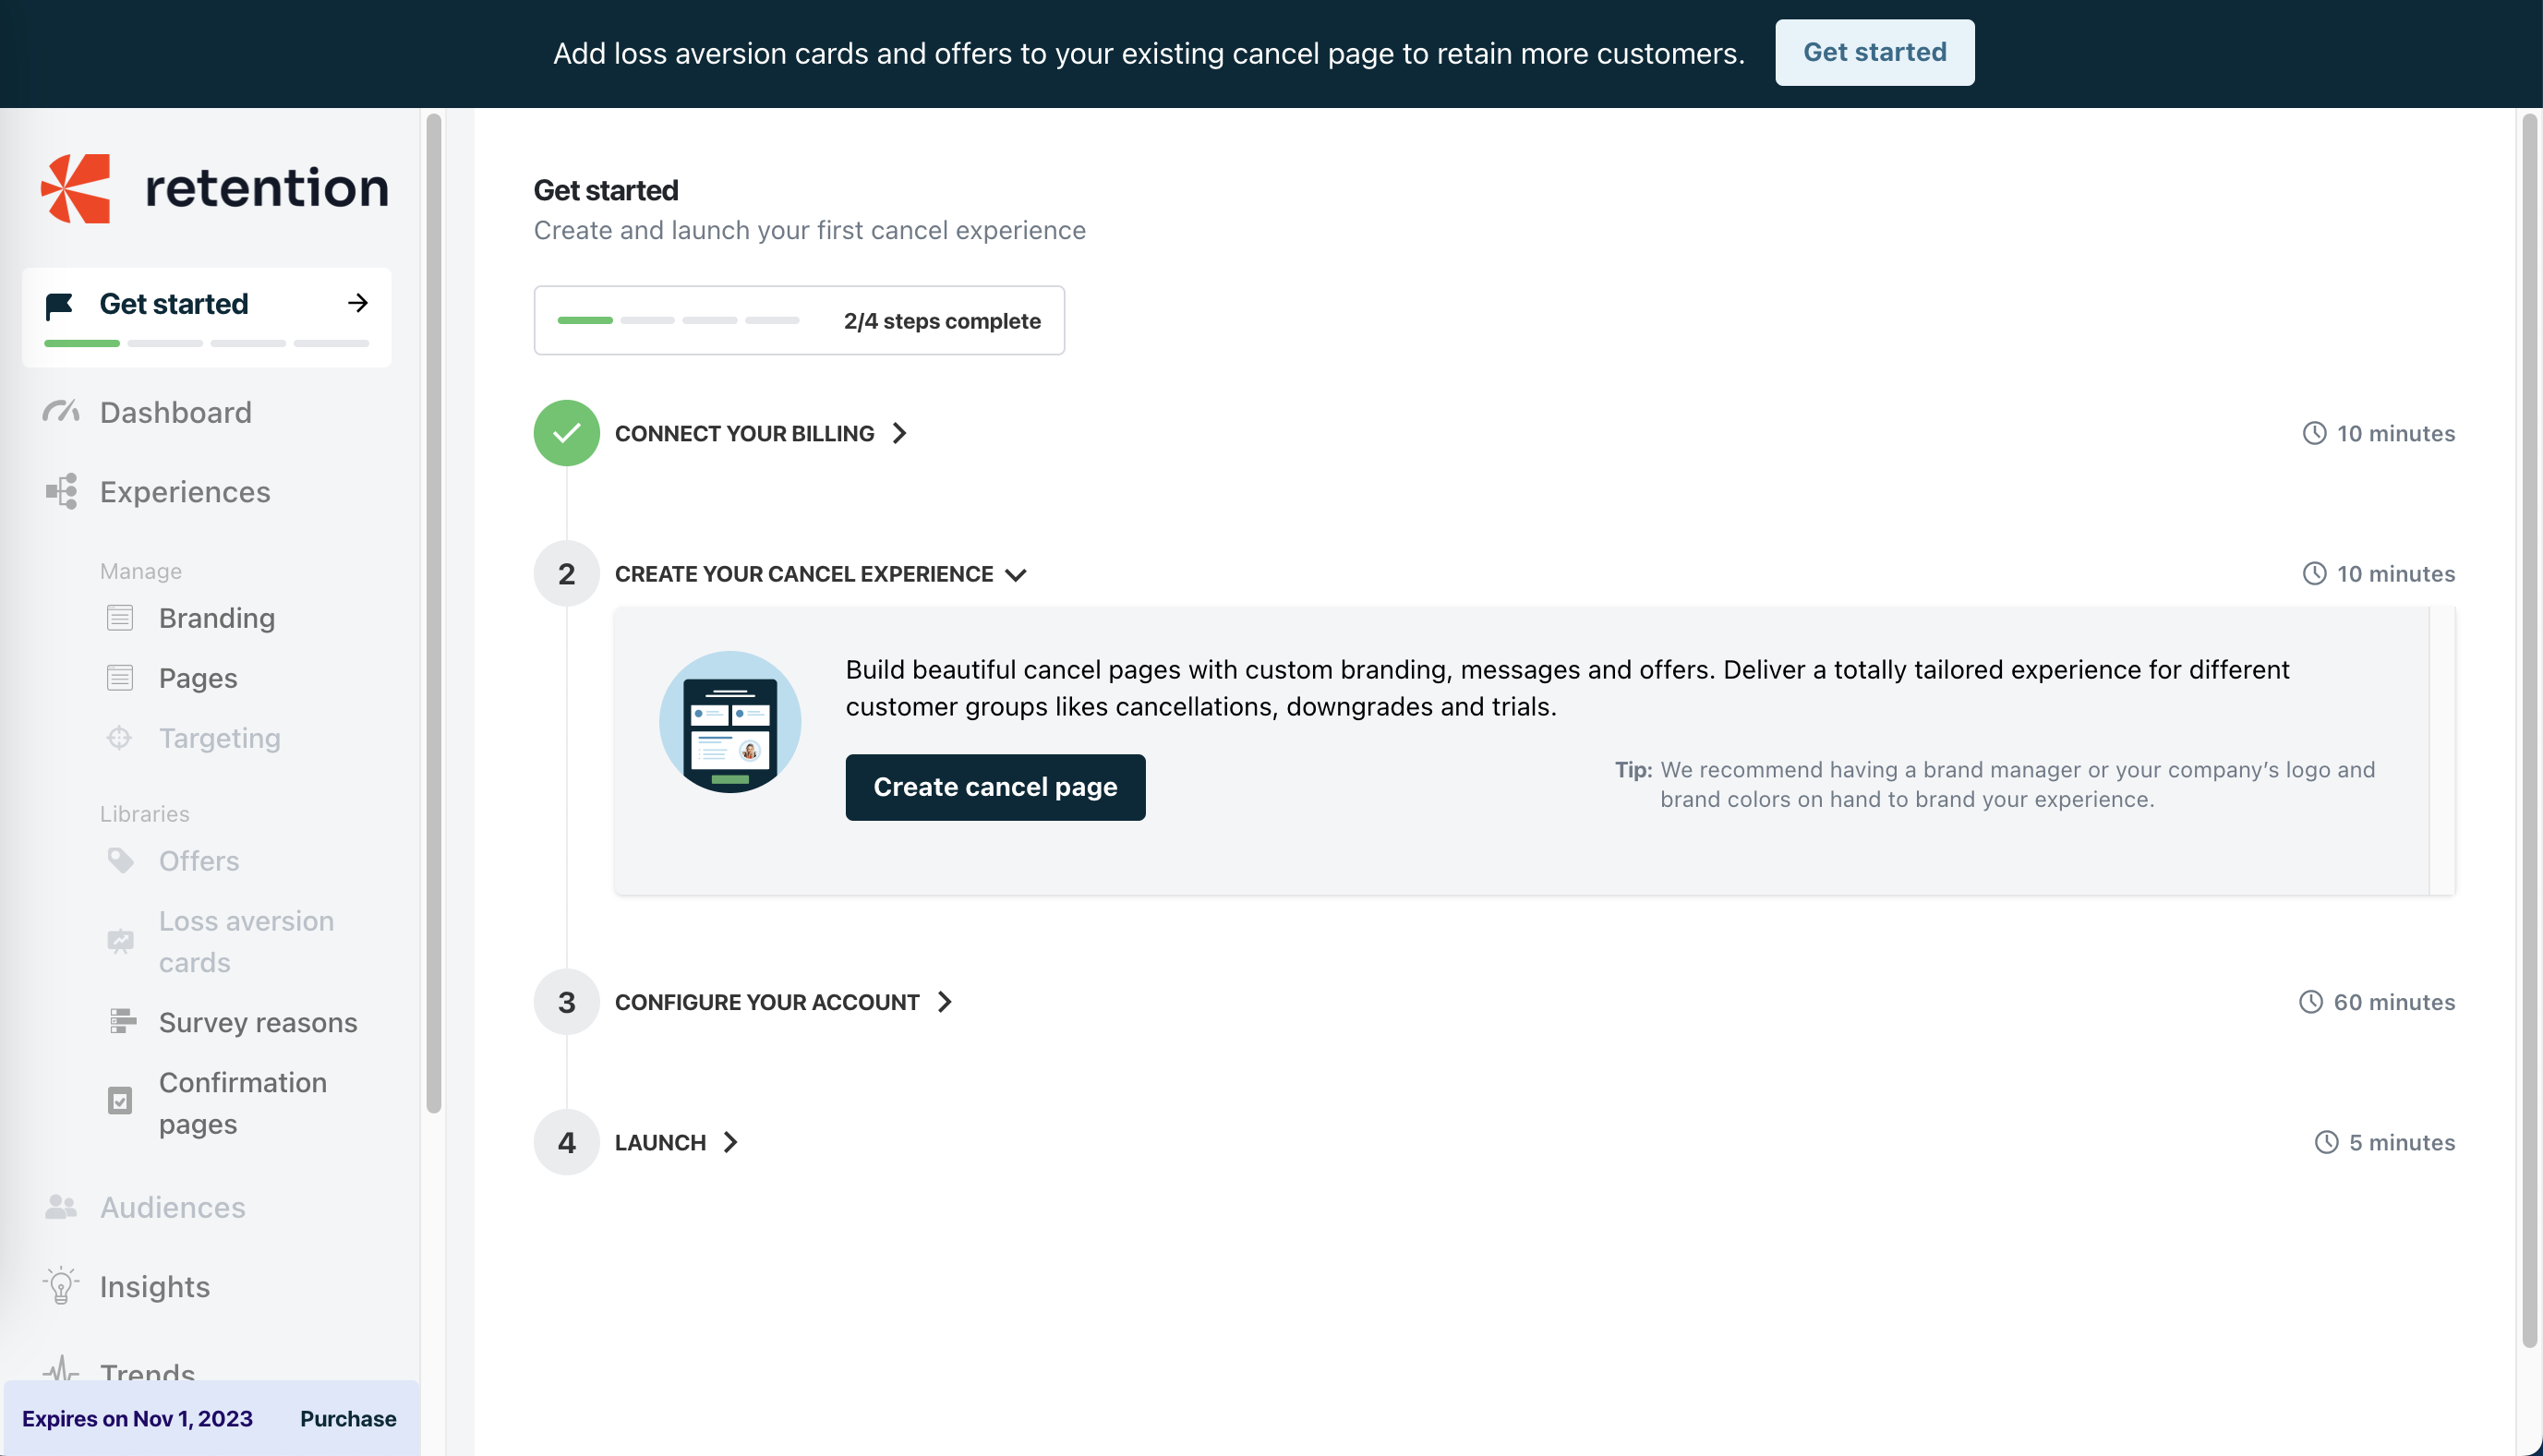
Task: Click the Confirmation pages check icon
Action: point(120,1102)
